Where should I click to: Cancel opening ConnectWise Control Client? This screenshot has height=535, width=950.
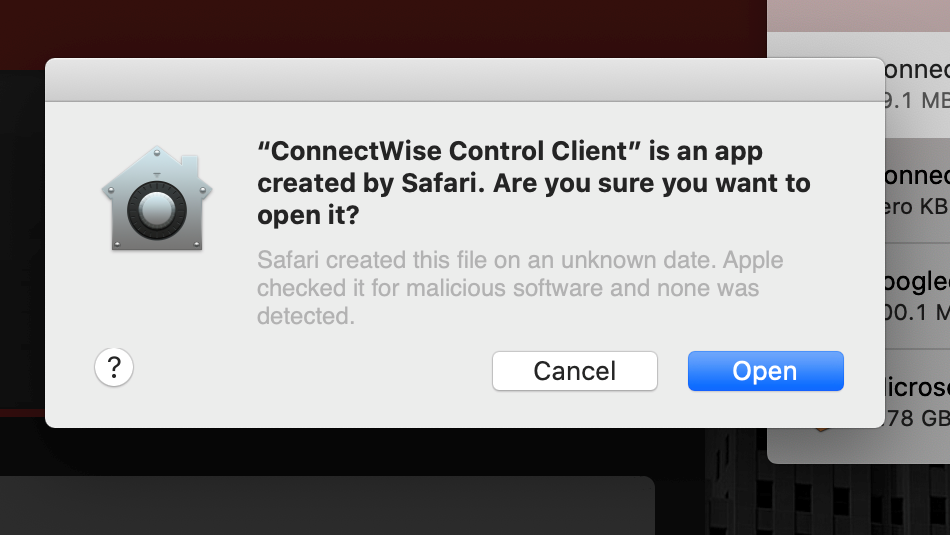click(574, 371)
